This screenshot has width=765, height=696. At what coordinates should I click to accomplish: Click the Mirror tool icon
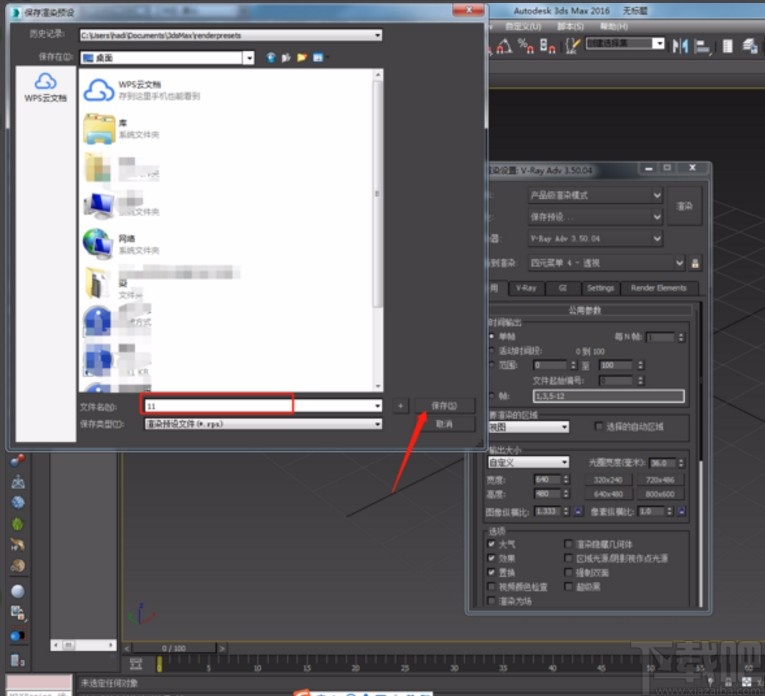click(x=680, y=46)
